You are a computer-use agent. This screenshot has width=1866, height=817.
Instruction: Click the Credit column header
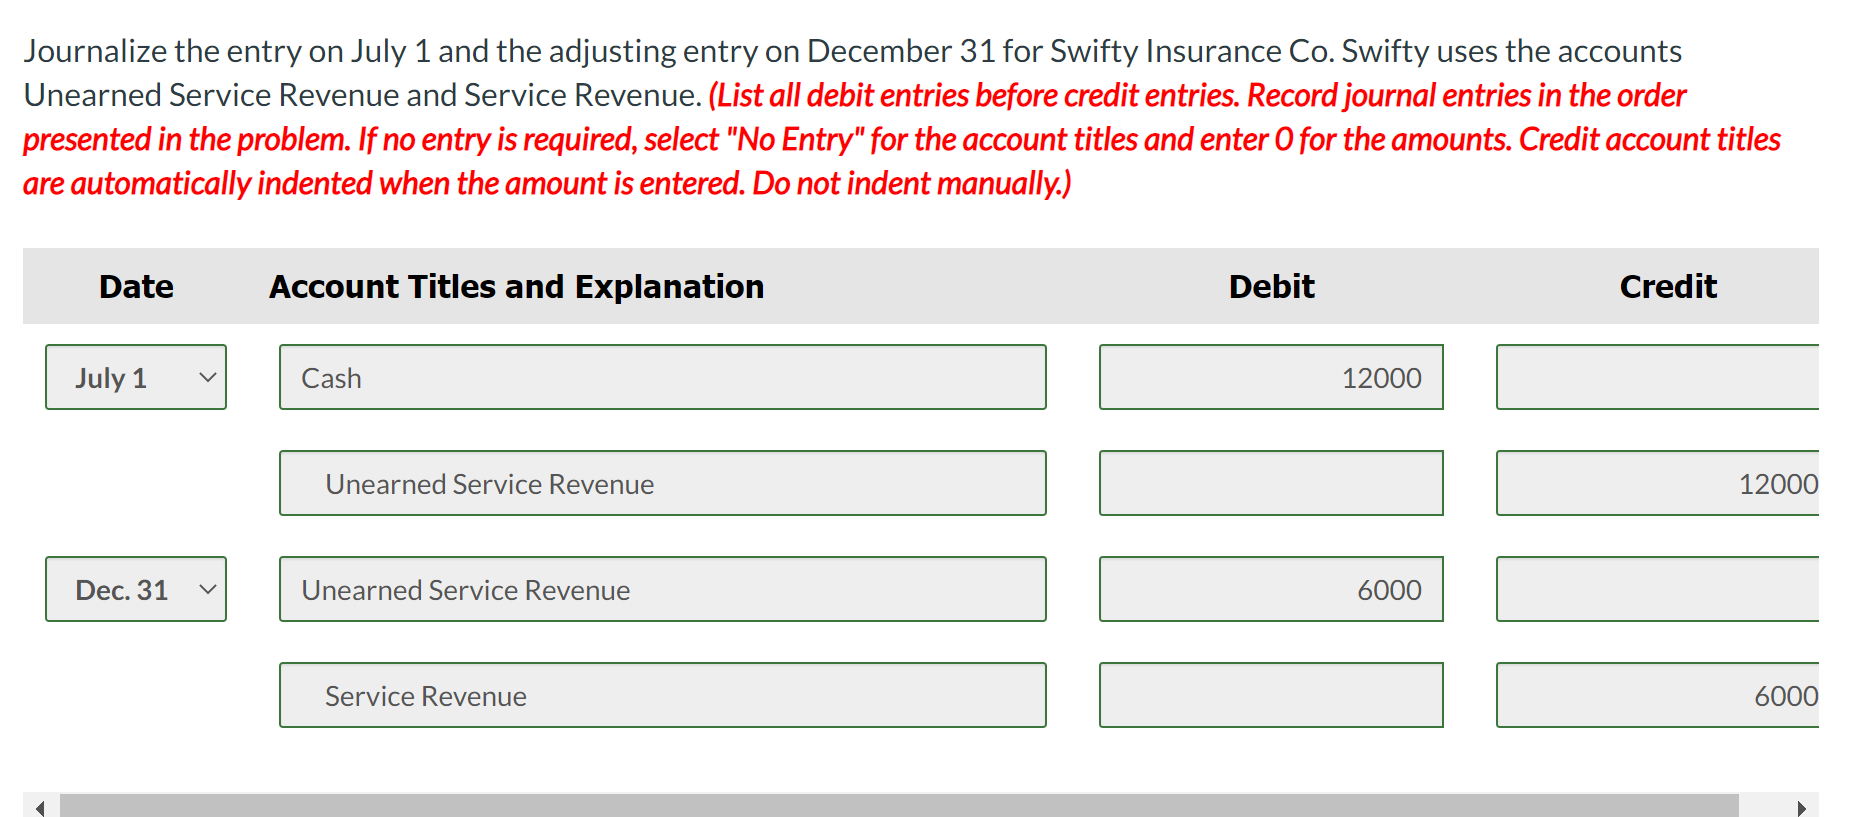pos(1667,286)
